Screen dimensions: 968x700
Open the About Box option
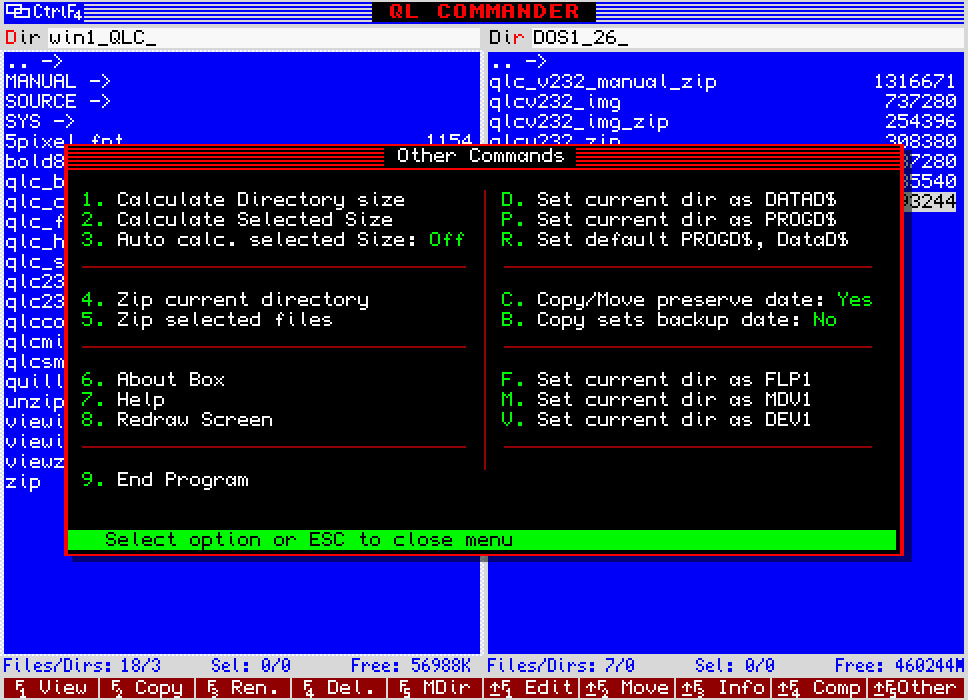pos(153,379)
